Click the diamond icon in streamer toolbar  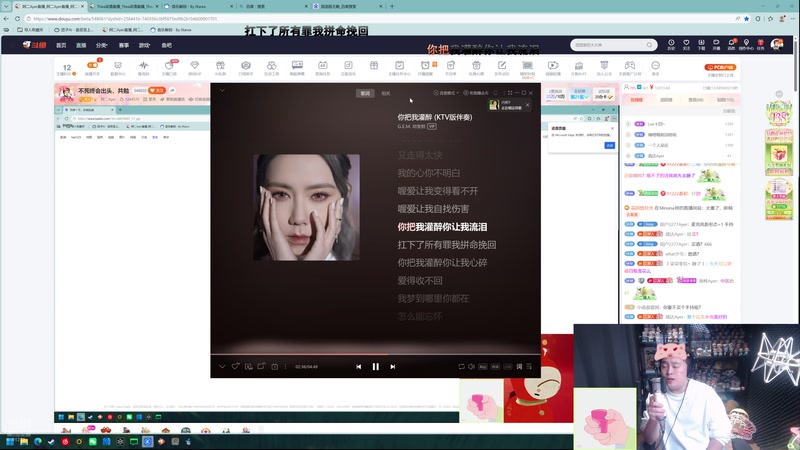tap(194, 65)
